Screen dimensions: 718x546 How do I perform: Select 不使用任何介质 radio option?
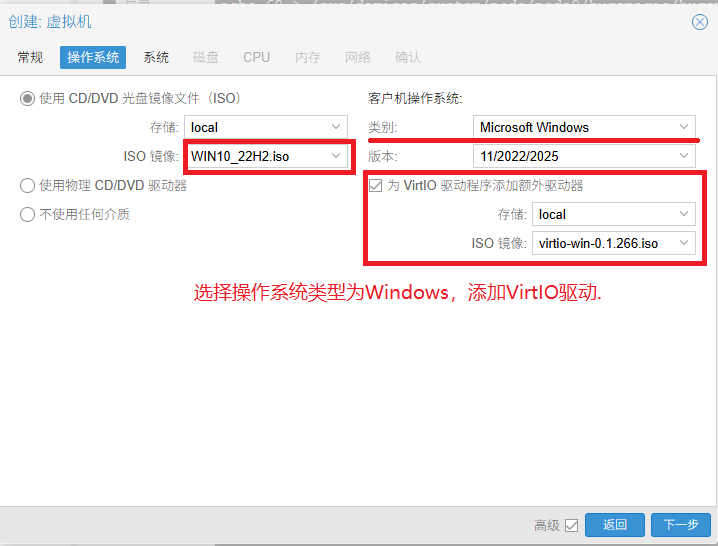(x=28, y=214)
